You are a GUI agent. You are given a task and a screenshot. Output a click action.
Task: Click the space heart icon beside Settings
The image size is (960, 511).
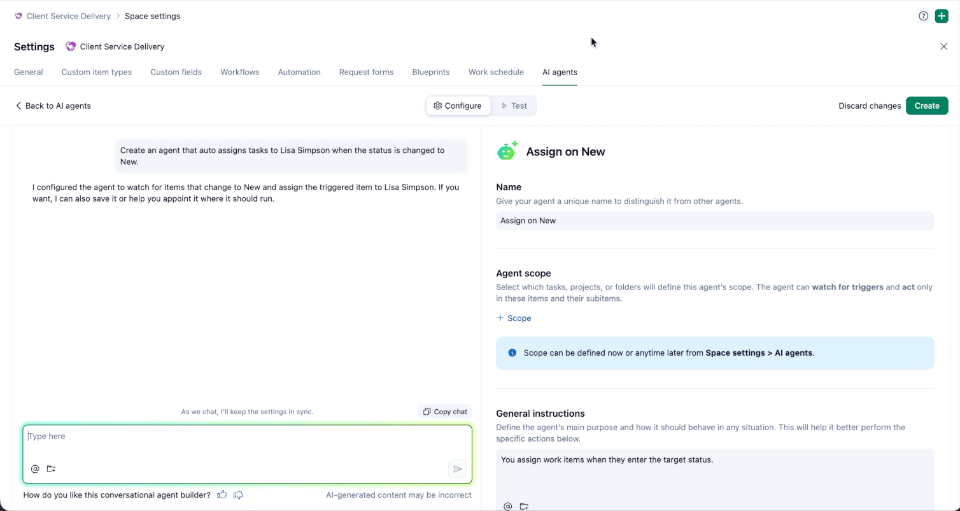(x=71, y=47)
